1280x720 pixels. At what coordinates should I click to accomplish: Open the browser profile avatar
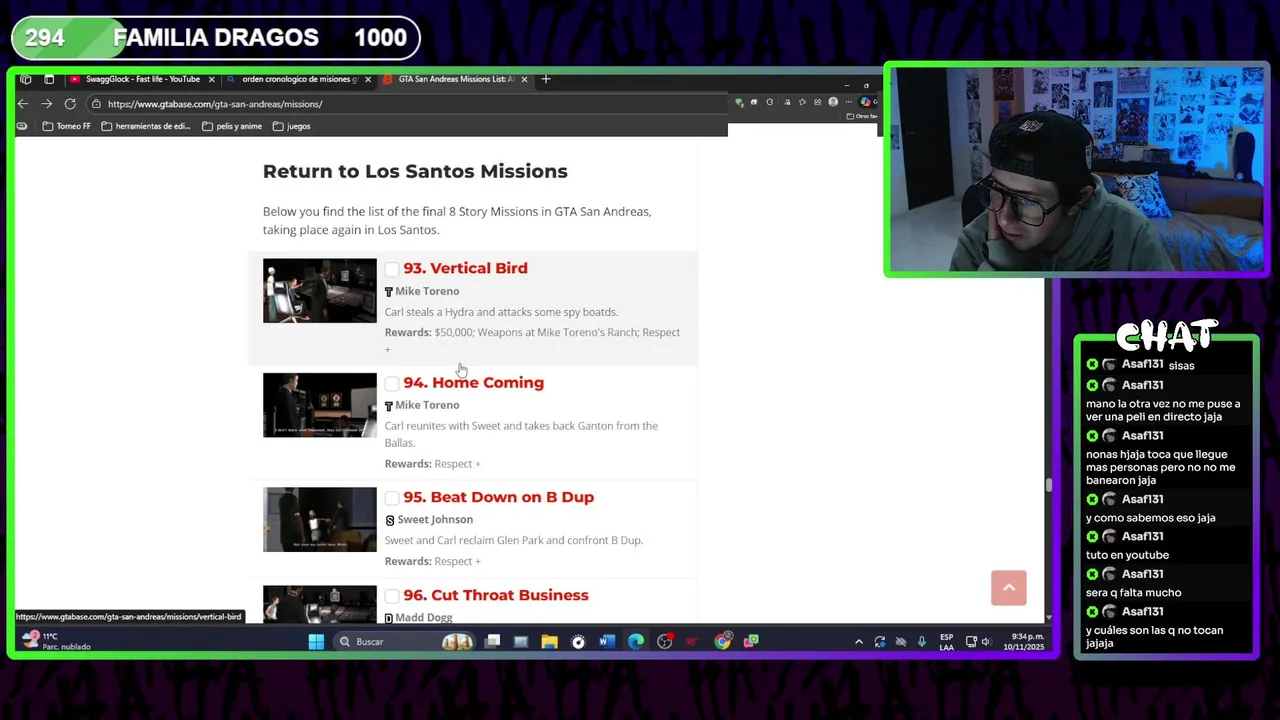(x=833, y=102)
